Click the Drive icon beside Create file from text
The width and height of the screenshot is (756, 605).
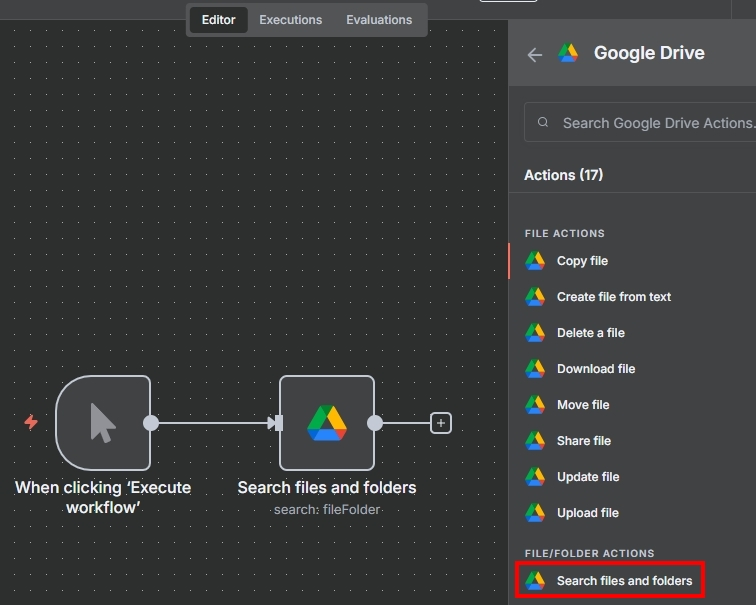pos(535,297)
